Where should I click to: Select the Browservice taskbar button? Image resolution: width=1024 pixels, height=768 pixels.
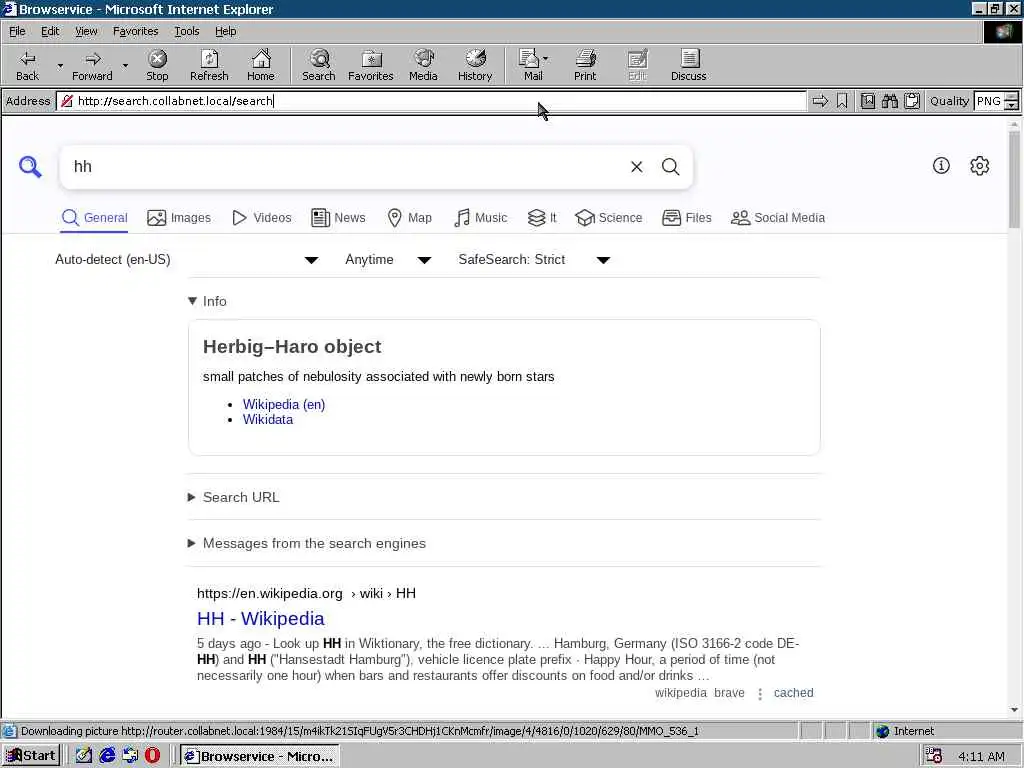pos(260,756)
